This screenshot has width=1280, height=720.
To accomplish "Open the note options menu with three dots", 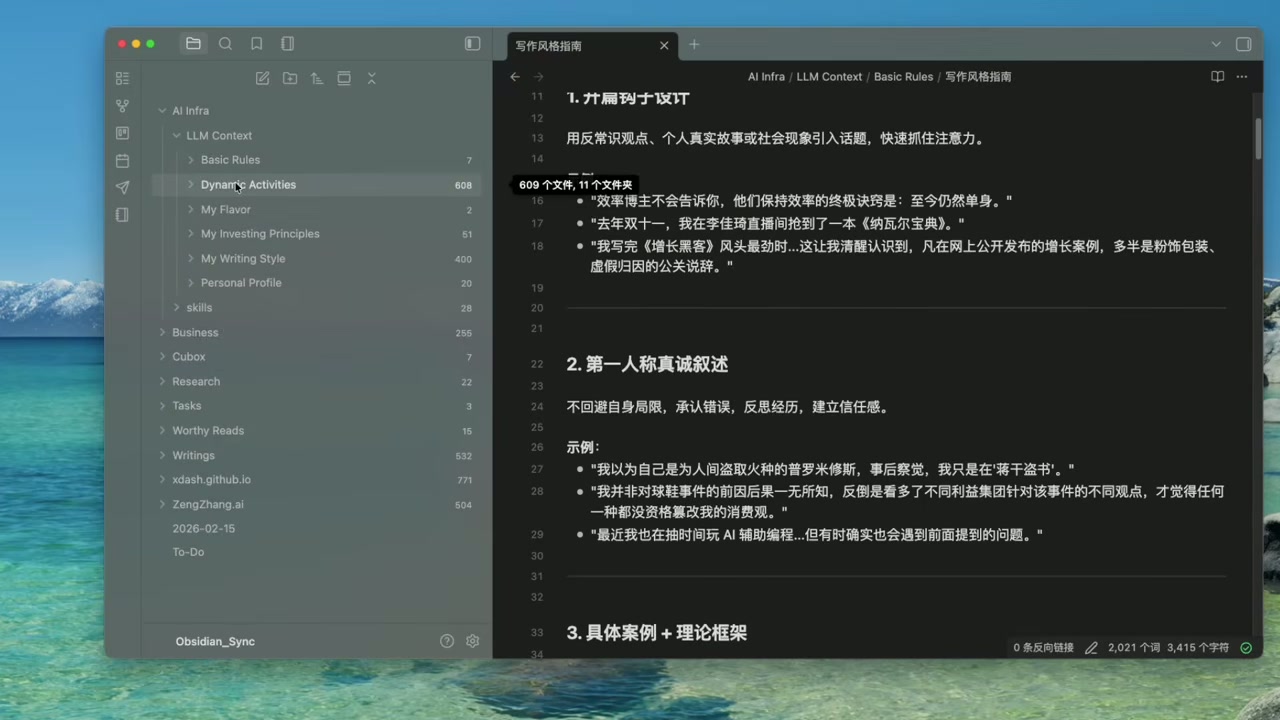I will pos(1242,76).
